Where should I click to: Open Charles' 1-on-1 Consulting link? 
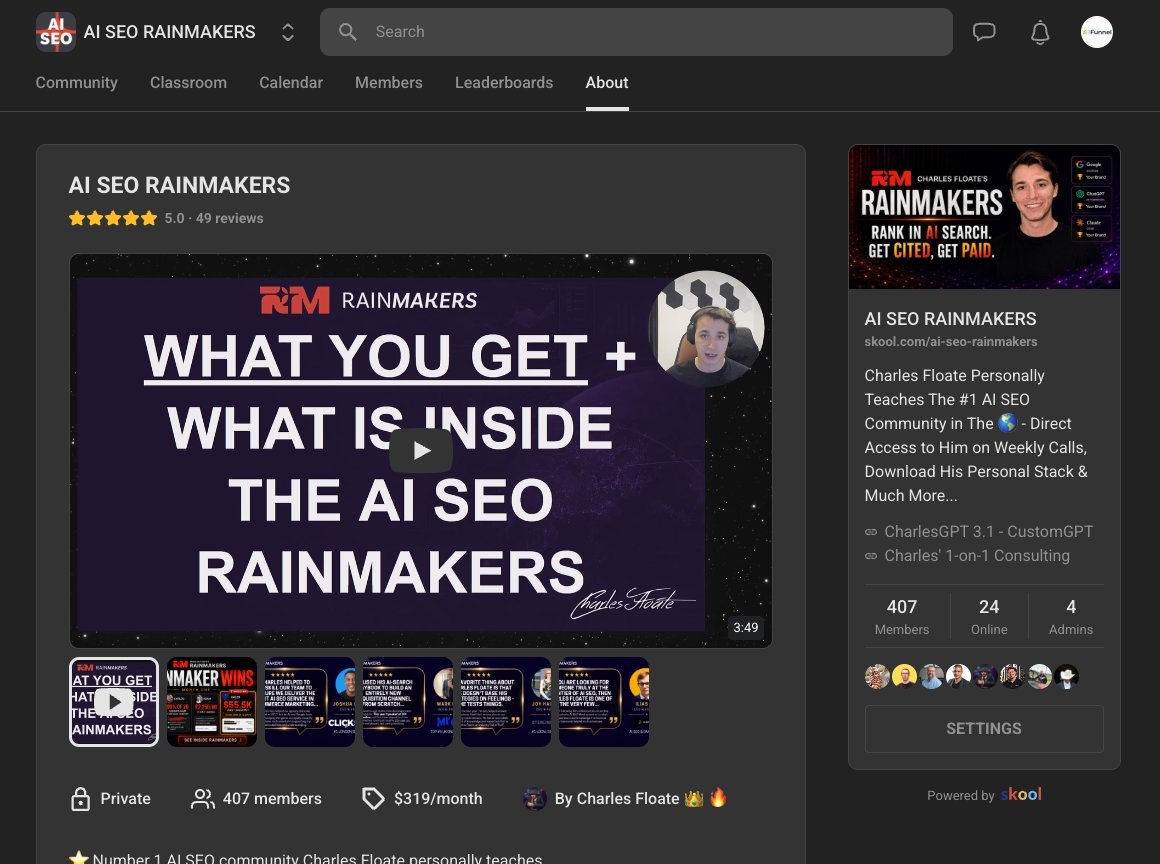click(977, 556)
